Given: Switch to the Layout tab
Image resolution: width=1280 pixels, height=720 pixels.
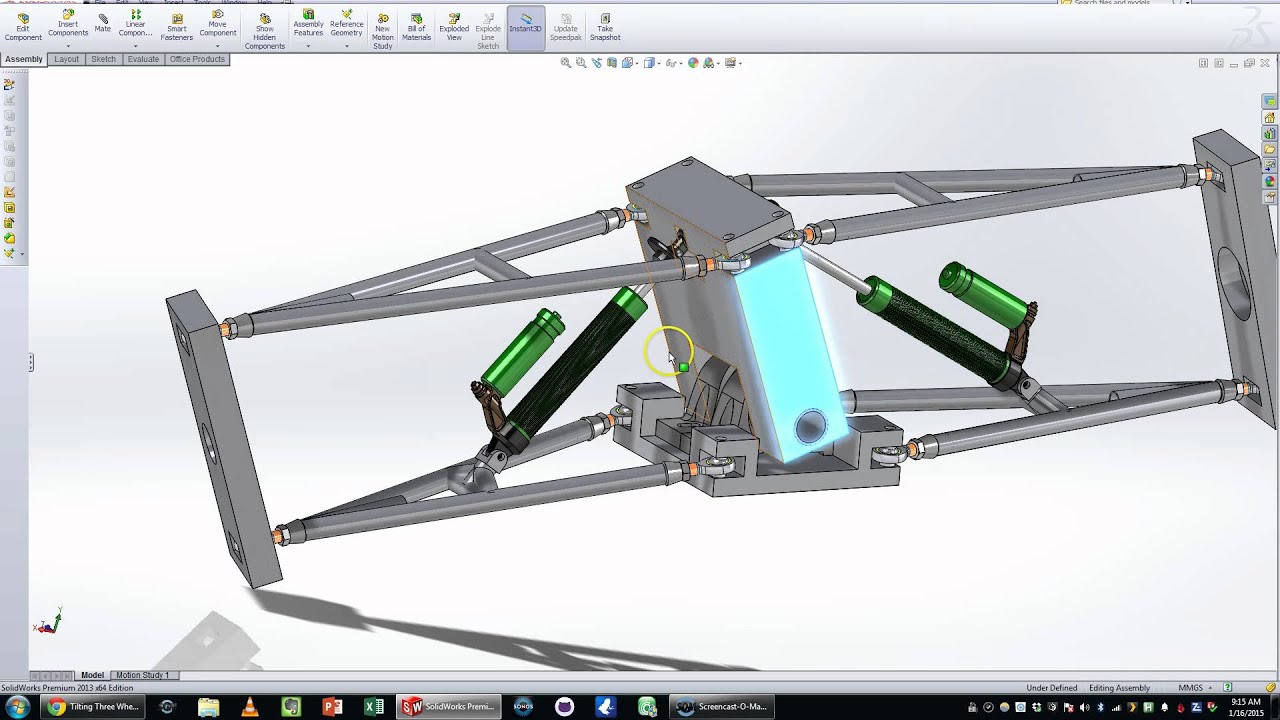Looking at the screenshot, I should pyautogui.click(x=67, y=59).
